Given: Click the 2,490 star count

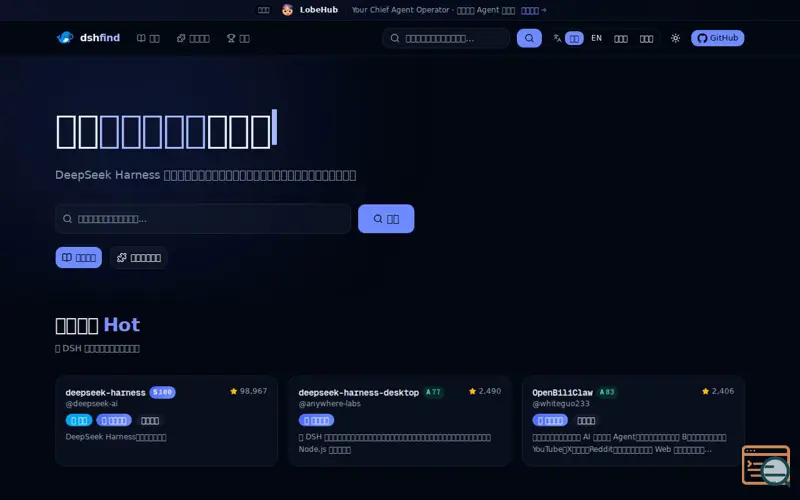Looking at the screenshot, I should [x=490, y=391].
